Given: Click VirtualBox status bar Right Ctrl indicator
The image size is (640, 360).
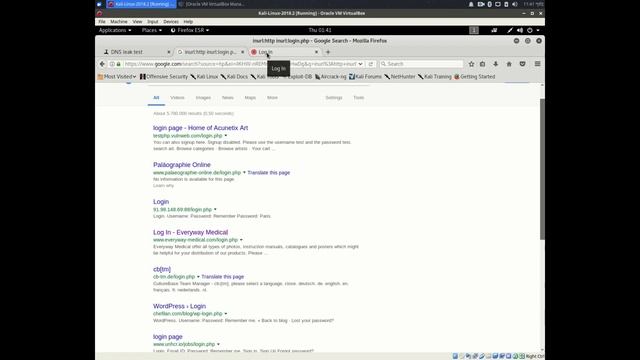Looking at the screenshot, I should 535,356.
